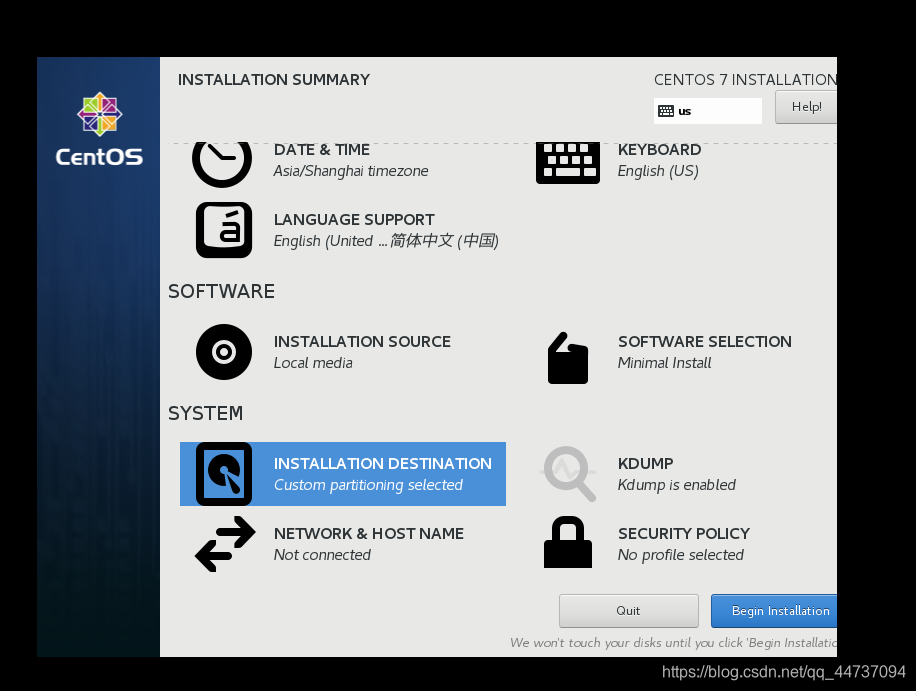Click 'Local media' status text
Image resolution: width=916 pixels, height=691 pixels.
coord(313,363)
